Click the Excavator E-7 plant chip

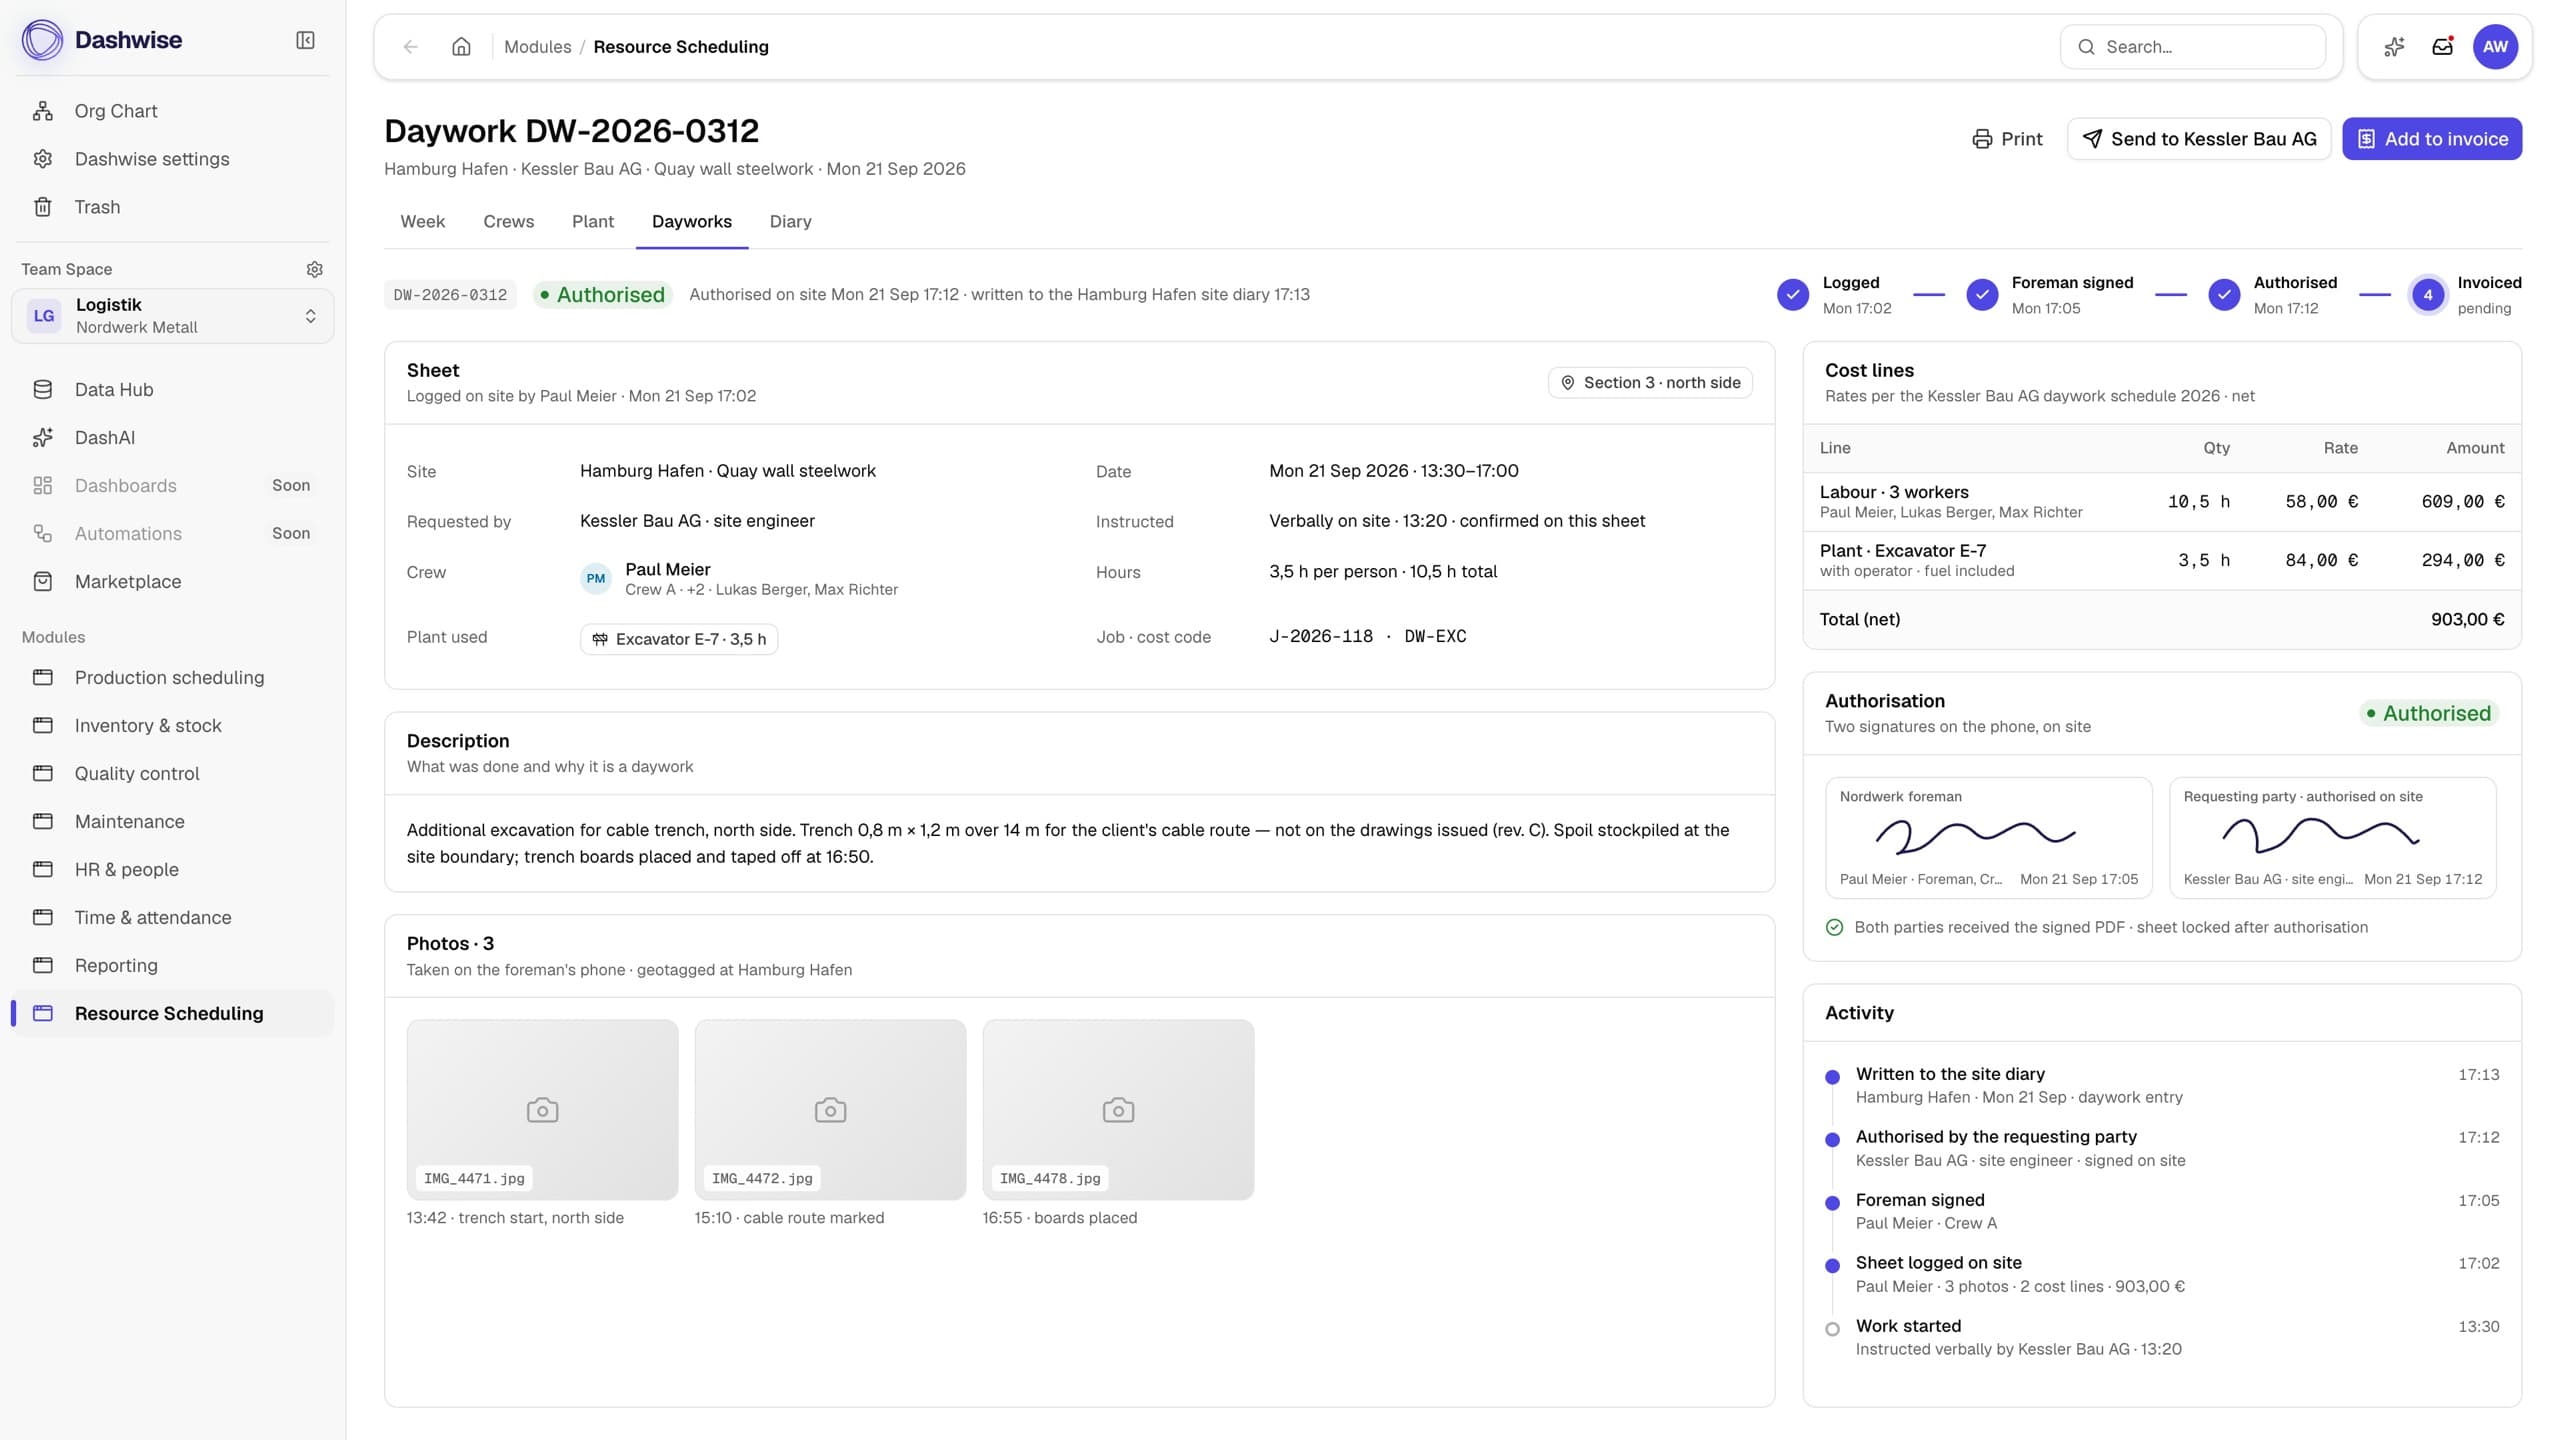[x=679, y=639]
